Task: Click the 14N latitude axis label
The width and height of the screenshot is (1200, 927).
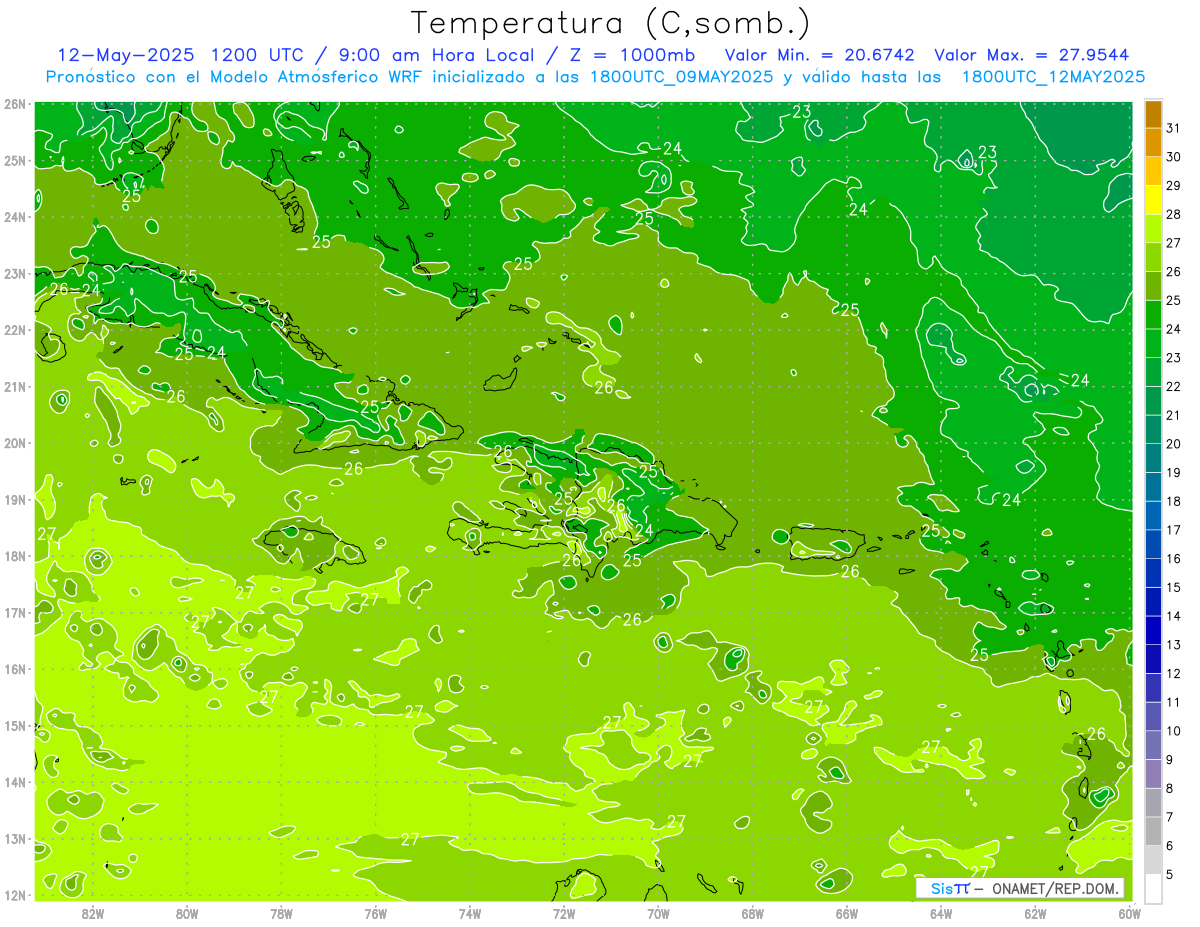Action: tap(15, 782)
